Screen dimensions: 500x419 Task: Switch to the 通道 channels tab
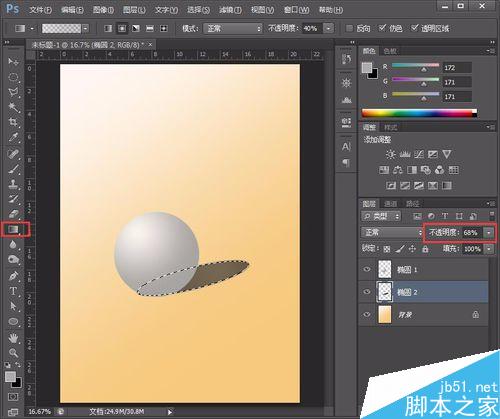pos(390,203)
